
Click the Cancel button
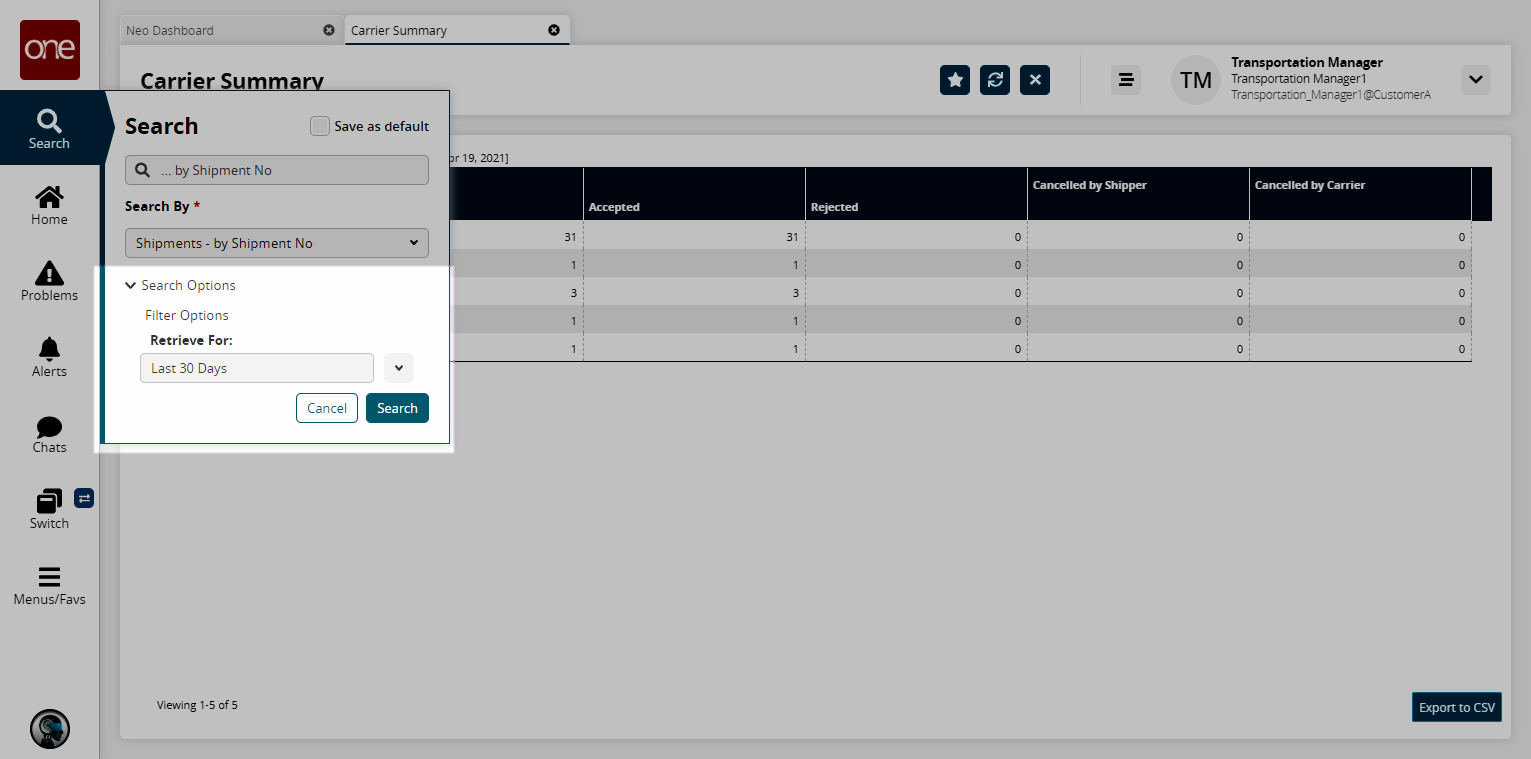tap(327, 408)
